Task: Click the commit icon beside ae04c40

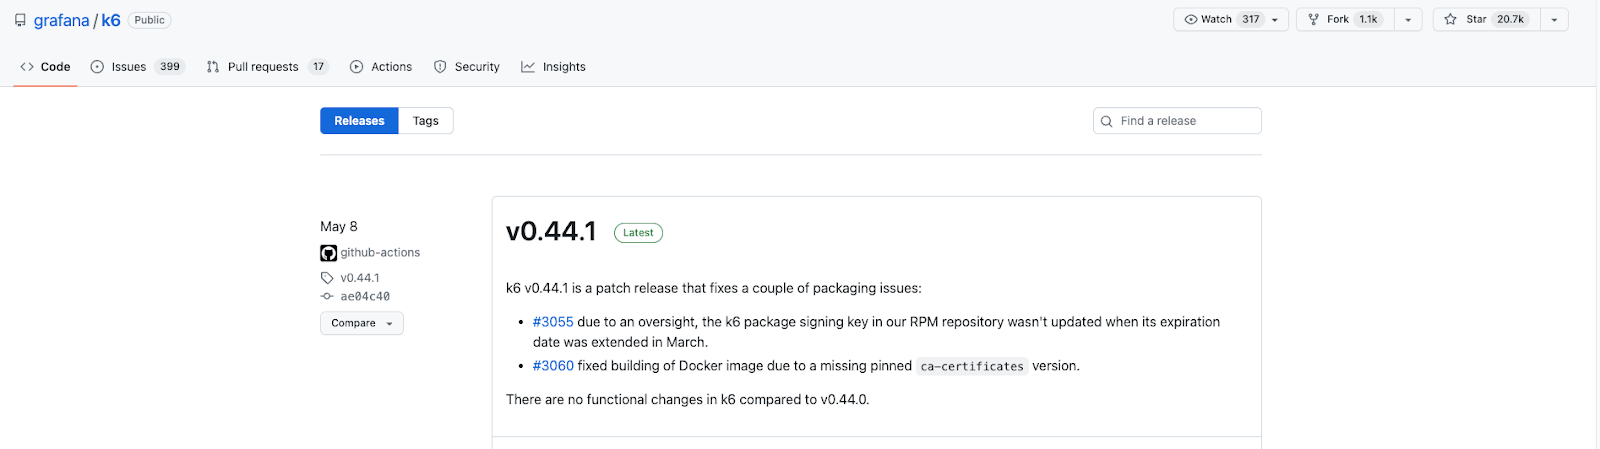Action: 327,297
